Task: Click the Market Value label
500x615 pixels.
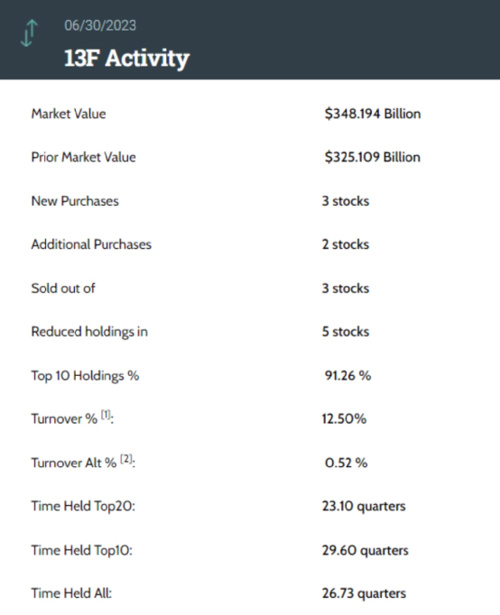Action: pyautogui.click(x=69, y=114)
